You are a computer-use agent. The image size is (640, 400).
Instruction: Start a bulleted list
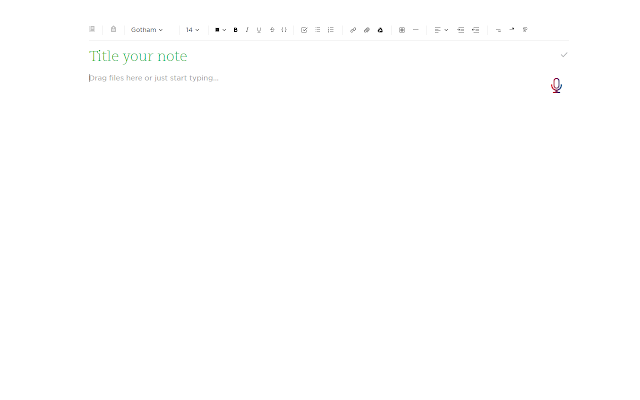click(318, 30)
